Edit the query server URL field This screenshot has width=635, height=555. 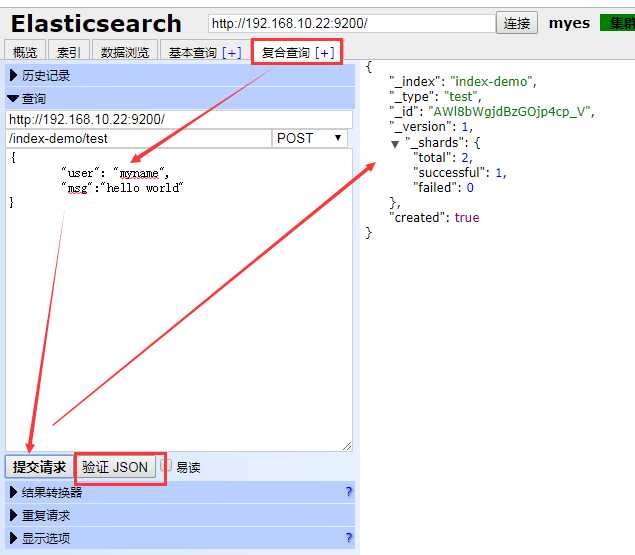179,120
